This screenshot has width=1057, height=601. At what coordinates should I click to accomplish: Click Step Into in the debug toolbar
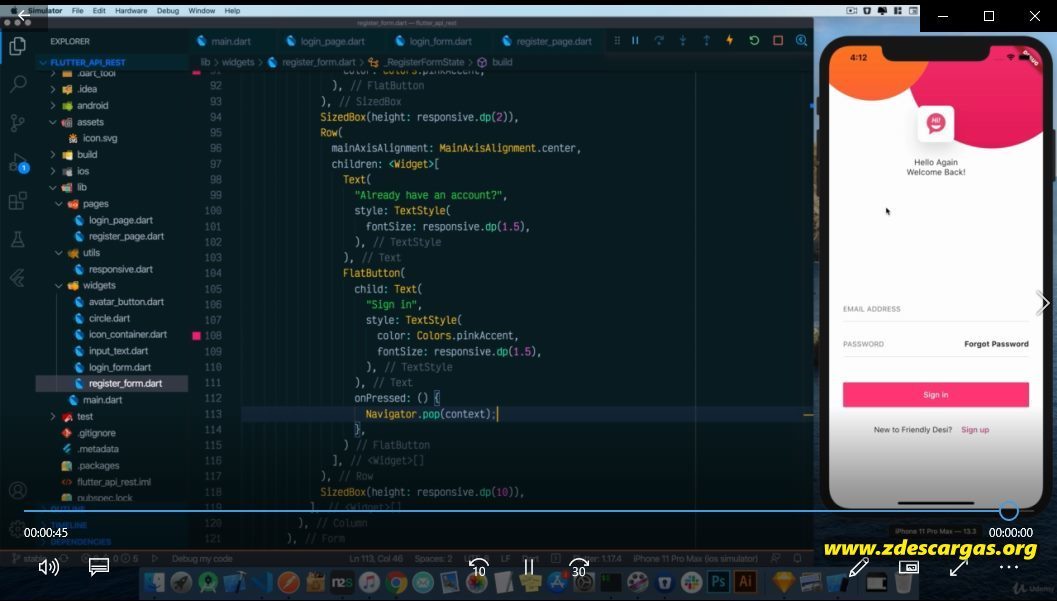click(x=682, y=40)
